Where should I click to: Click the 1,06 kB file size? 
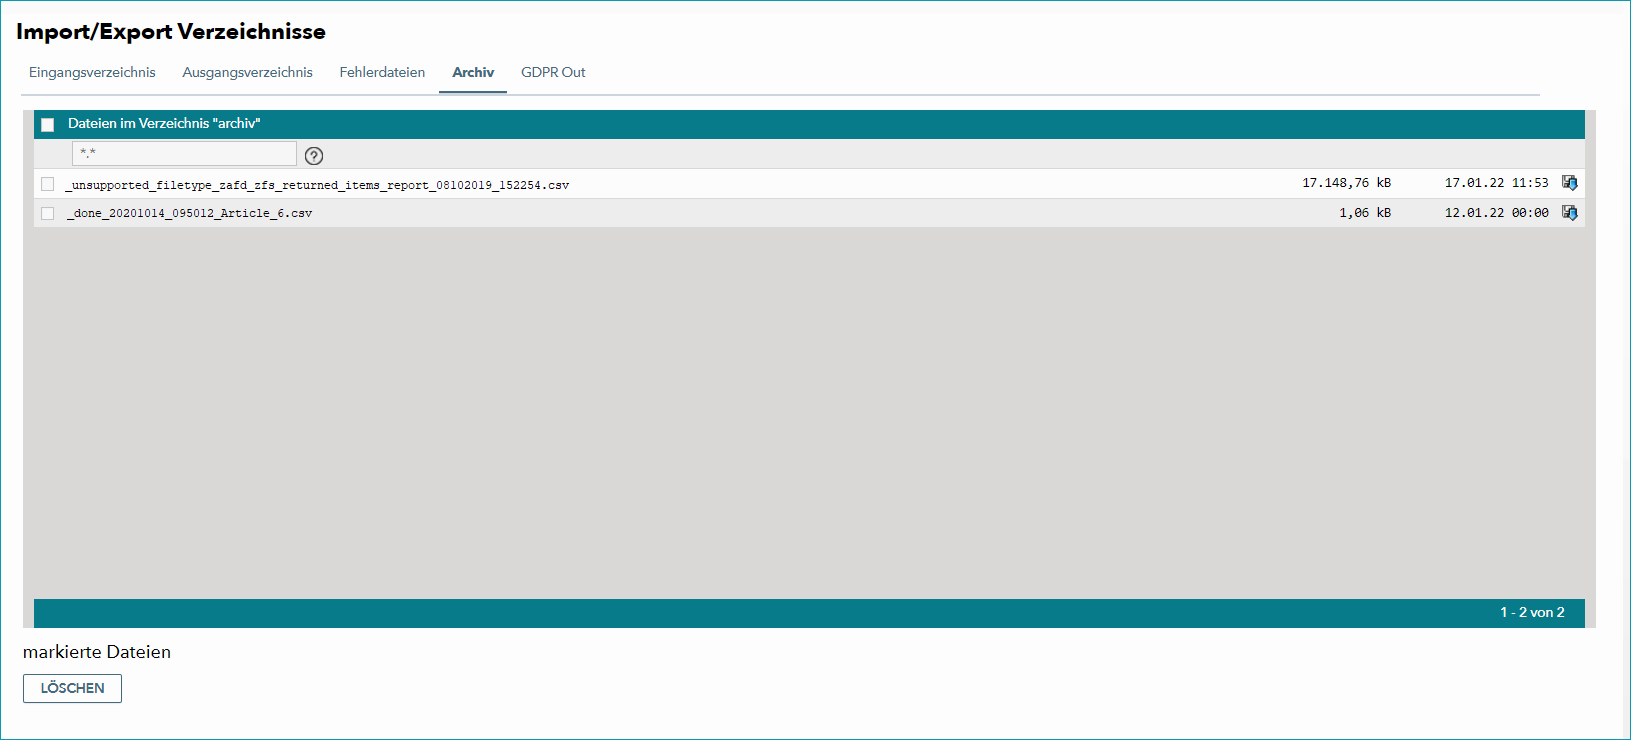(x=1365, y=213)
